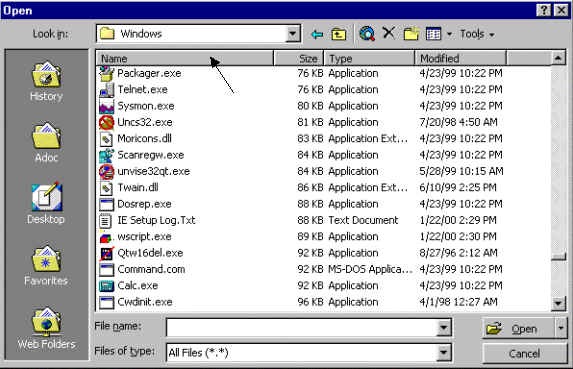Click Moricons.dll file name
This screenshot has height=369, width=573.
144,139
